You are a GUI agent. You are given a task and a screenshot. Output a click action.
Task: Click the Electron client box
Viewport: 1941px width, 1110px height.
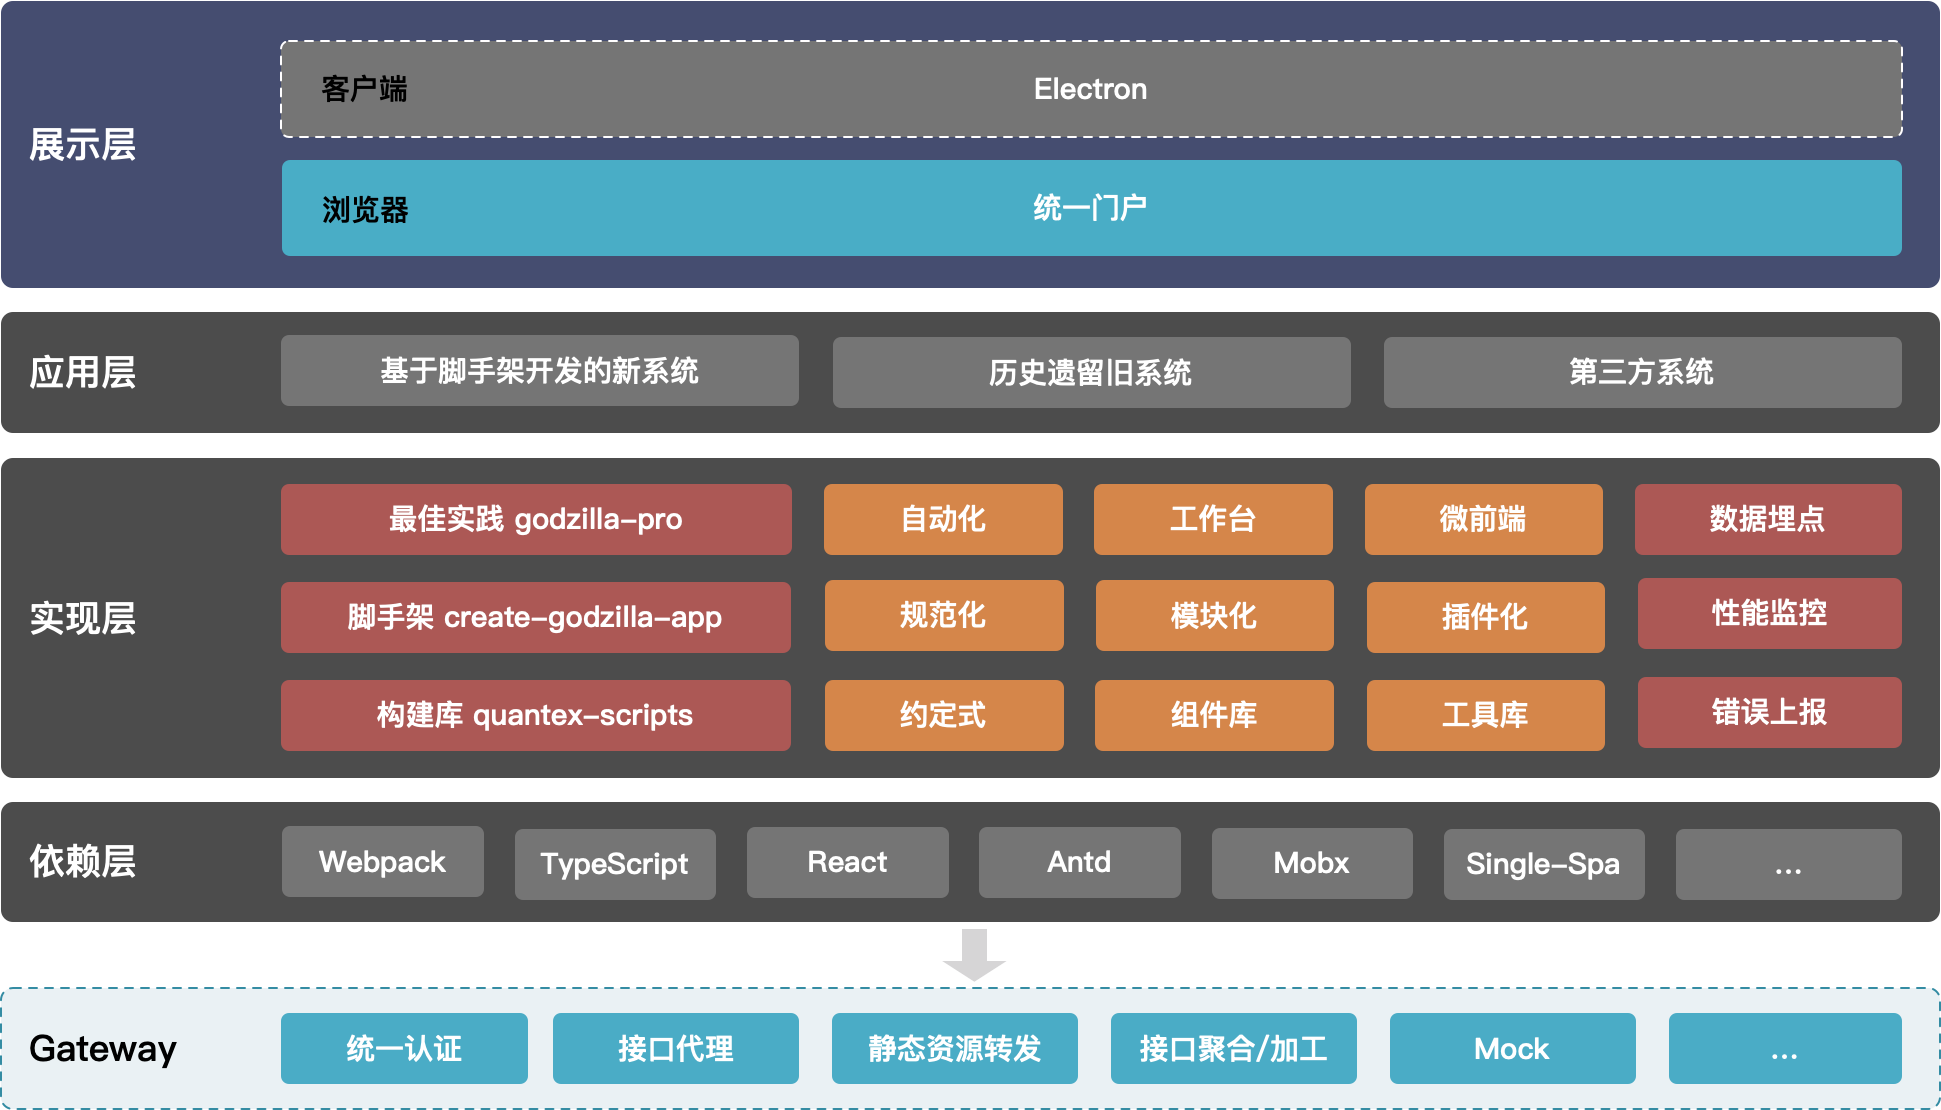[x=1091, y=89]
